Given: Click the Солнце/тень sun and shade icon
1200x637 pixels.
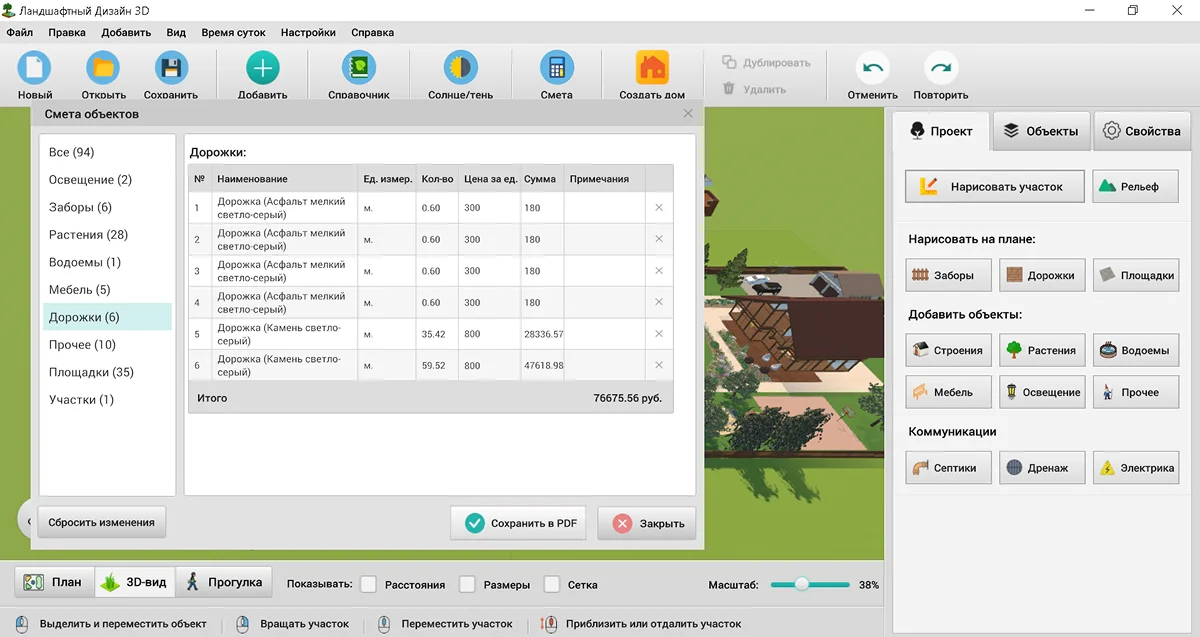Looking at the screenshot, I should [x=460, y=69].
